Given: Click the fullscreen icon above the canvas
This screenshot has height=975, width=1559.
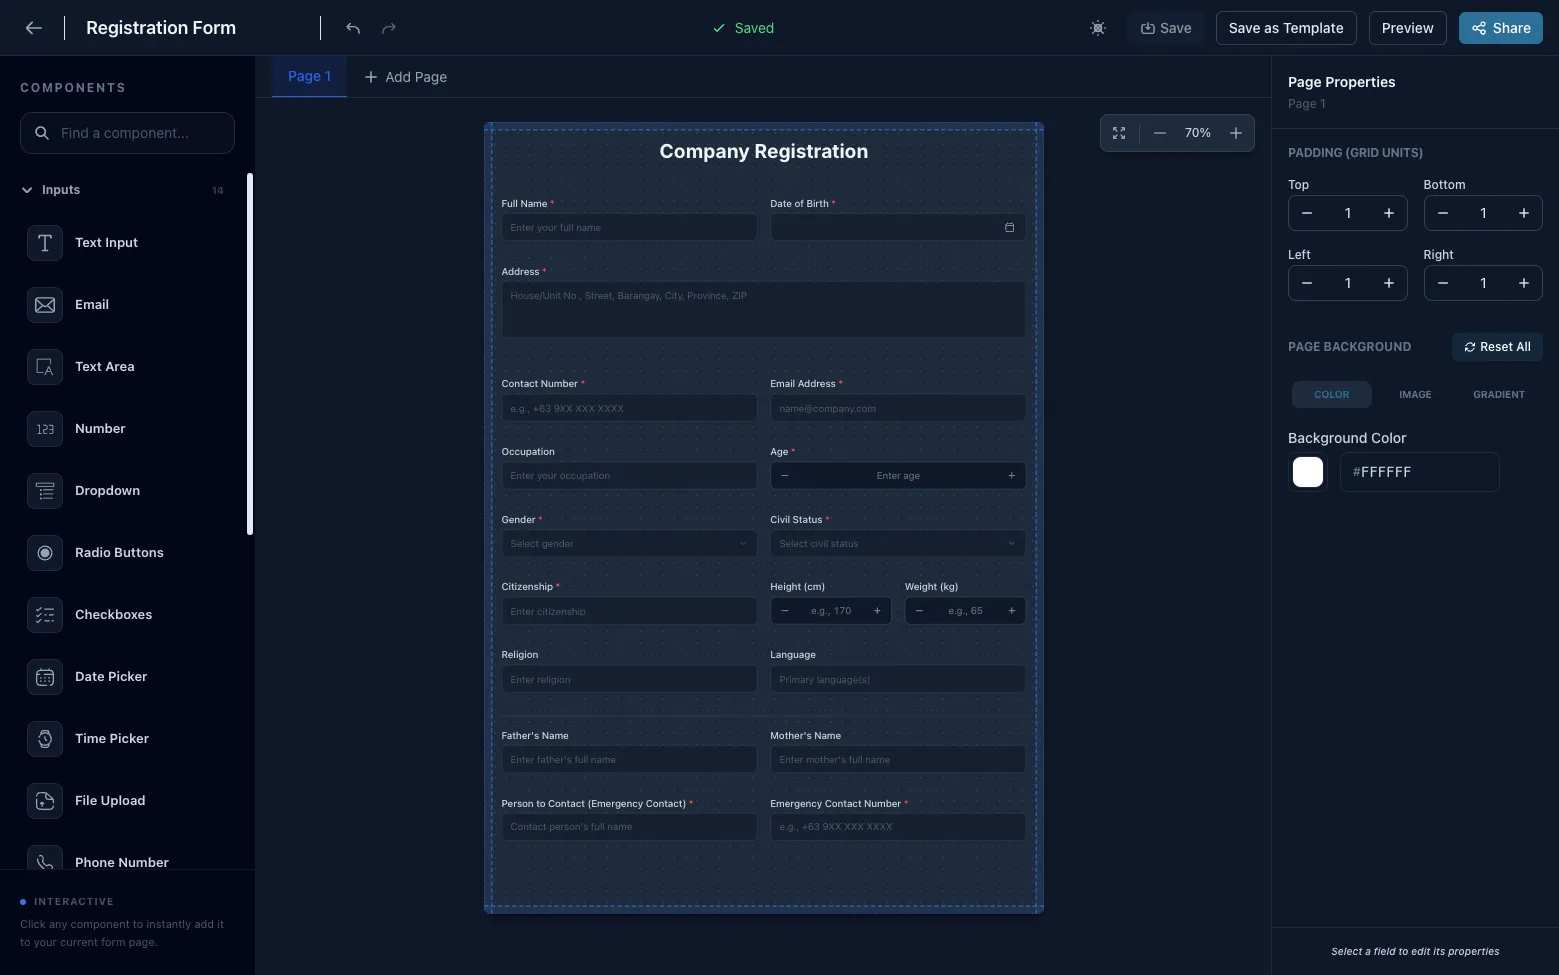Looking at the screenshot, I should click(x=1118, y=132).
